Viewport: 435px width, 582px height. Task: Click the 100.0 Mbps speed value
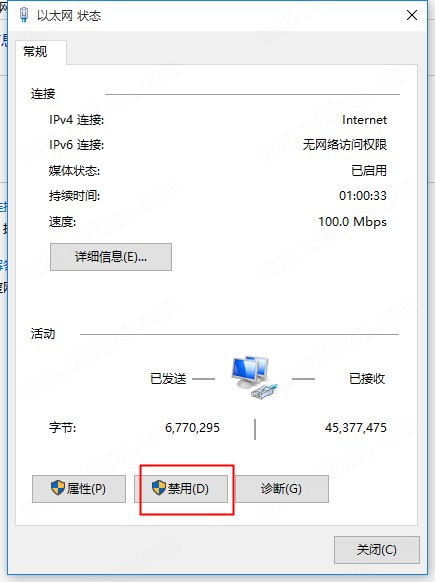pyautogui.click(x=353, y=222)
